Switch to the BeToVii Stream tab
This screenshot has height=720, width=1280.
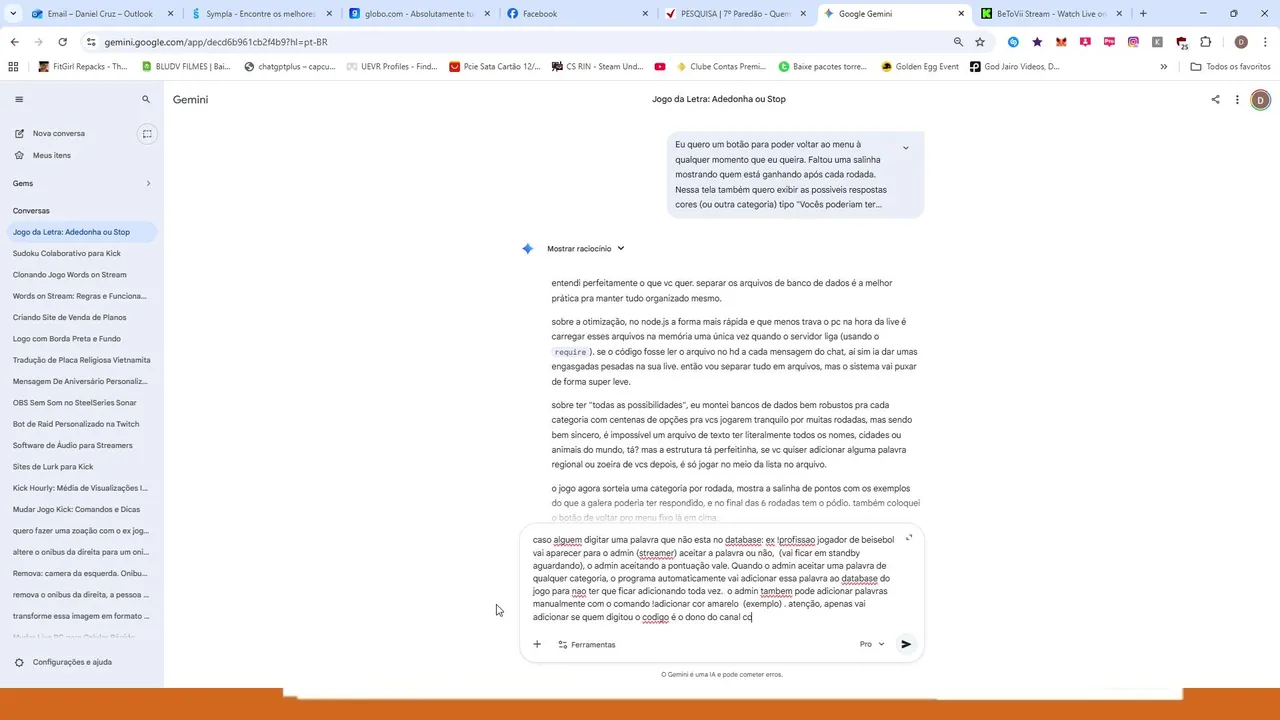coord(1050,14)
